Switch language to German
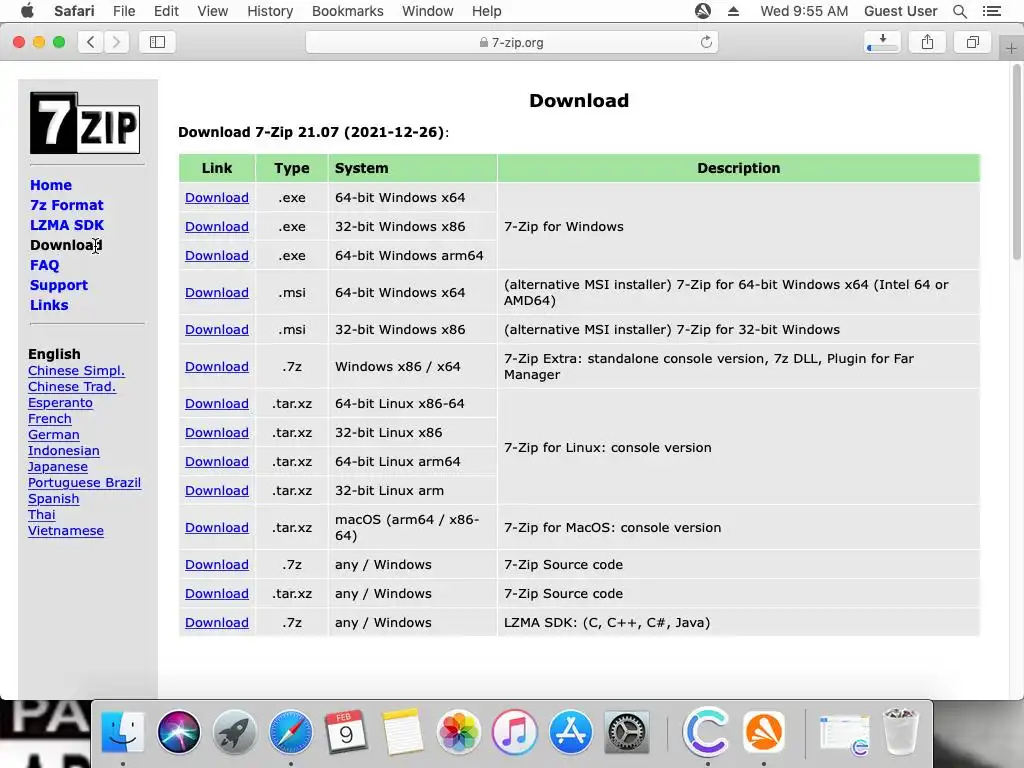This screenshot has height=768, width=1024. [x=54, y=434]
